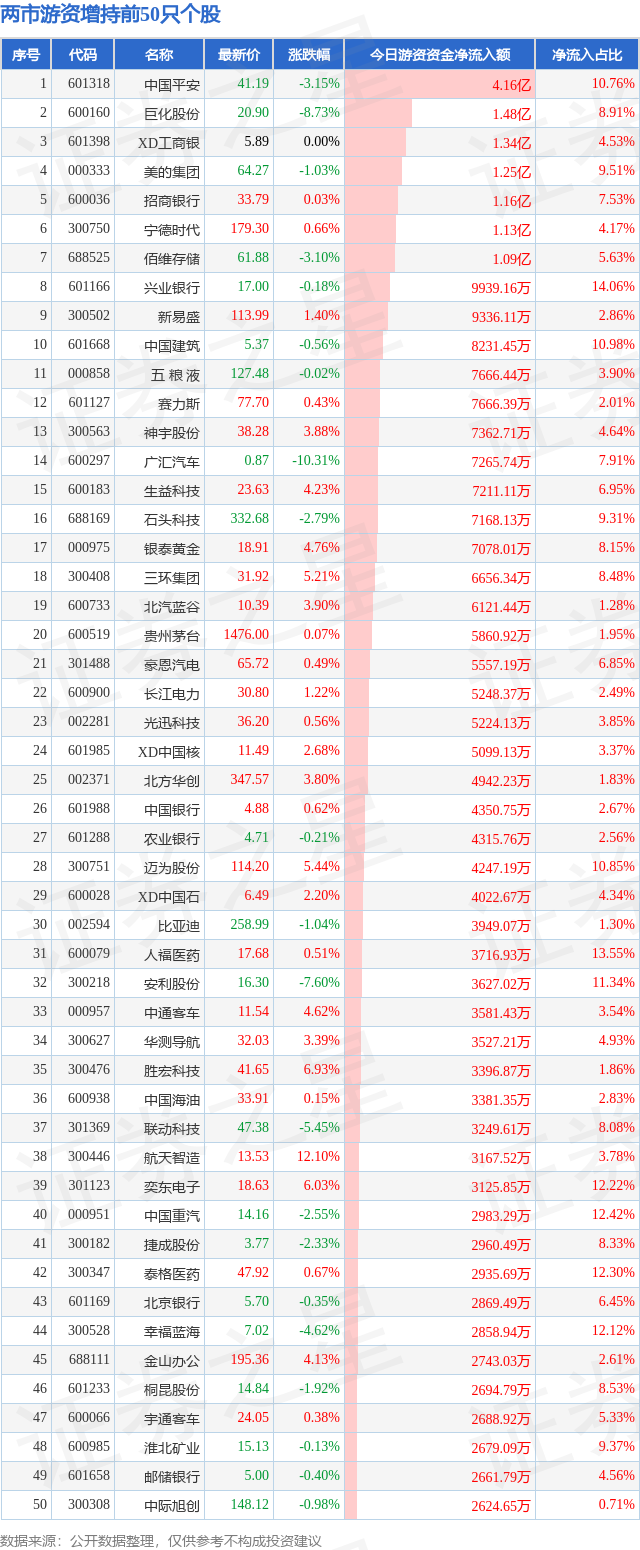Select stock name 兴业银行
Screen dimensions: 640x1550
pos(172,288)
